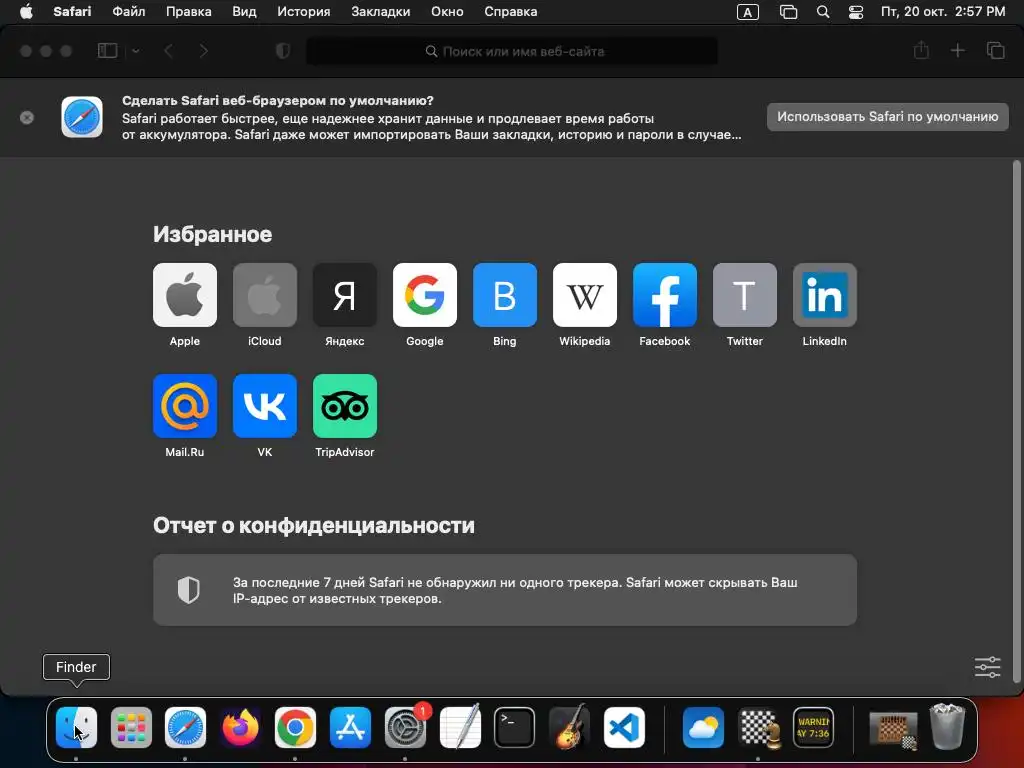Open Google Chrome from the Dock
The image size is (1024, 768).
coord(295,727)
